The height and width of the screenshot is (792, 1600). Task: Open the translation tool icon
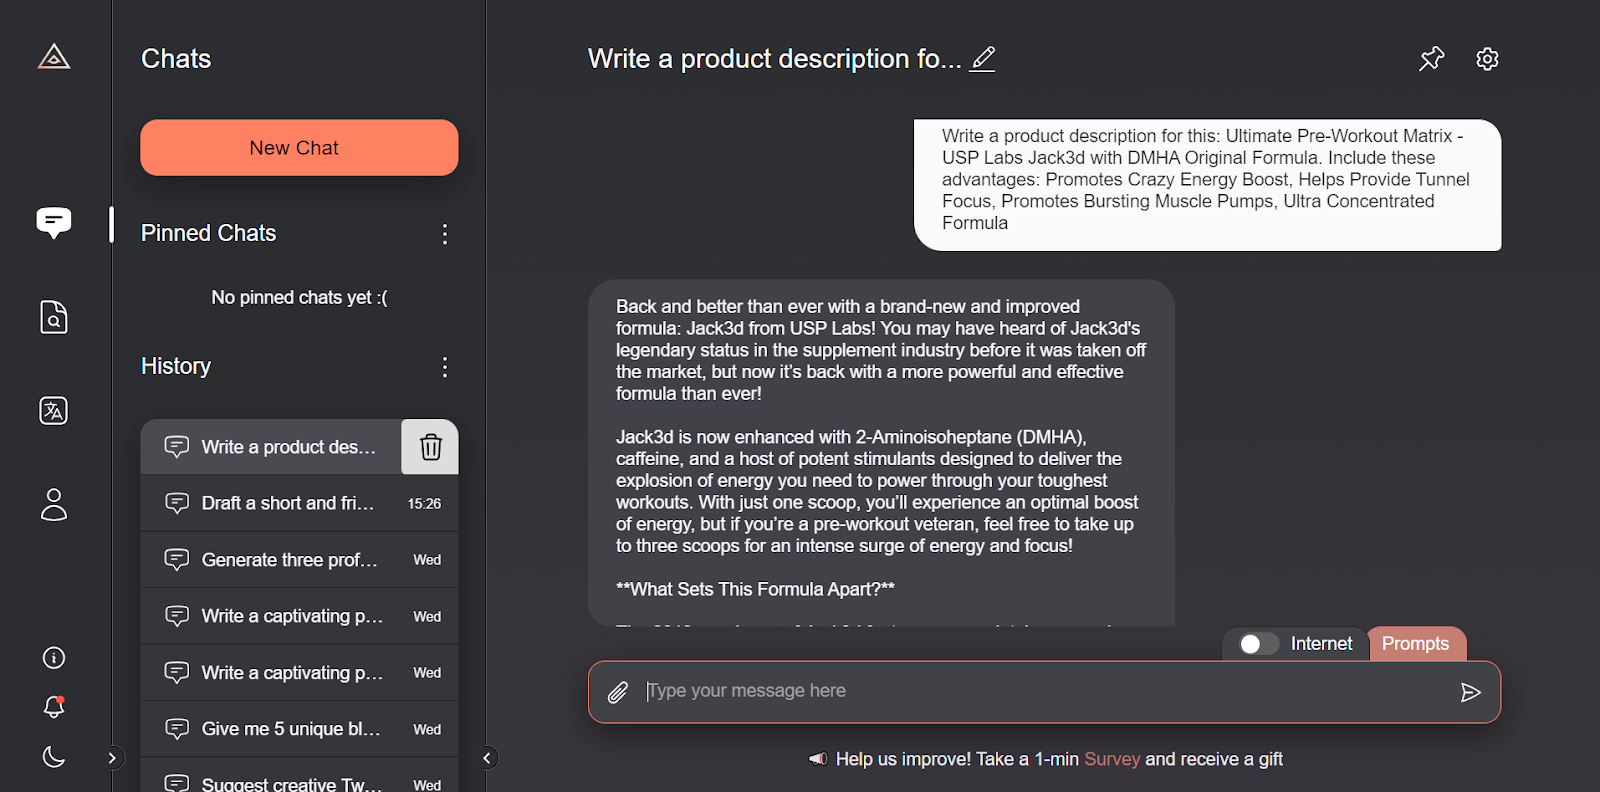[54, 411]
